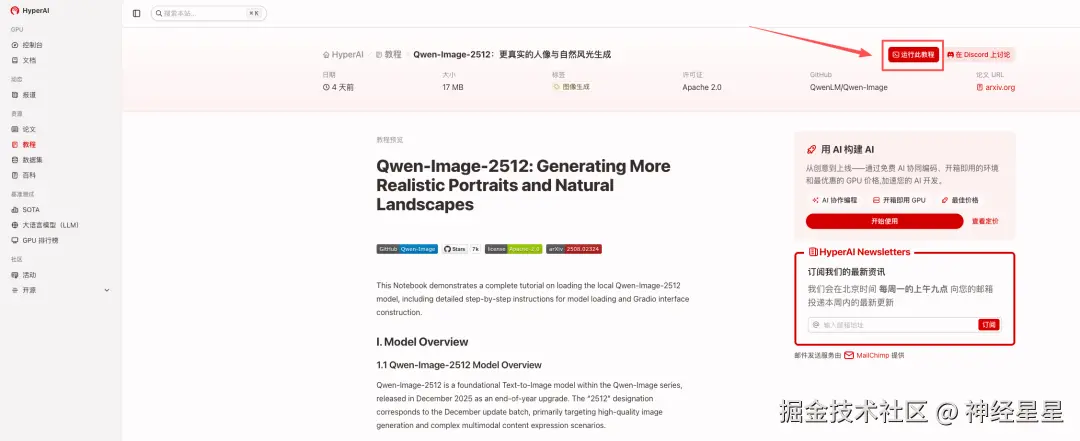
Task: Click 教程 breadcrumb link
Action: coord(388,54)
